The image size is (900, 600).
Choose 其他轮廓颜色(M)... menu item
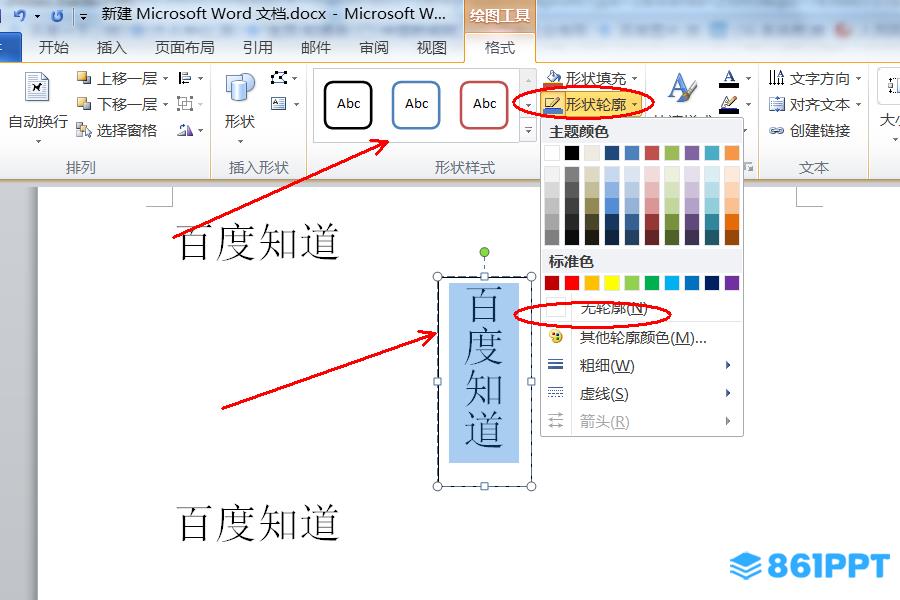pos(642,338)
